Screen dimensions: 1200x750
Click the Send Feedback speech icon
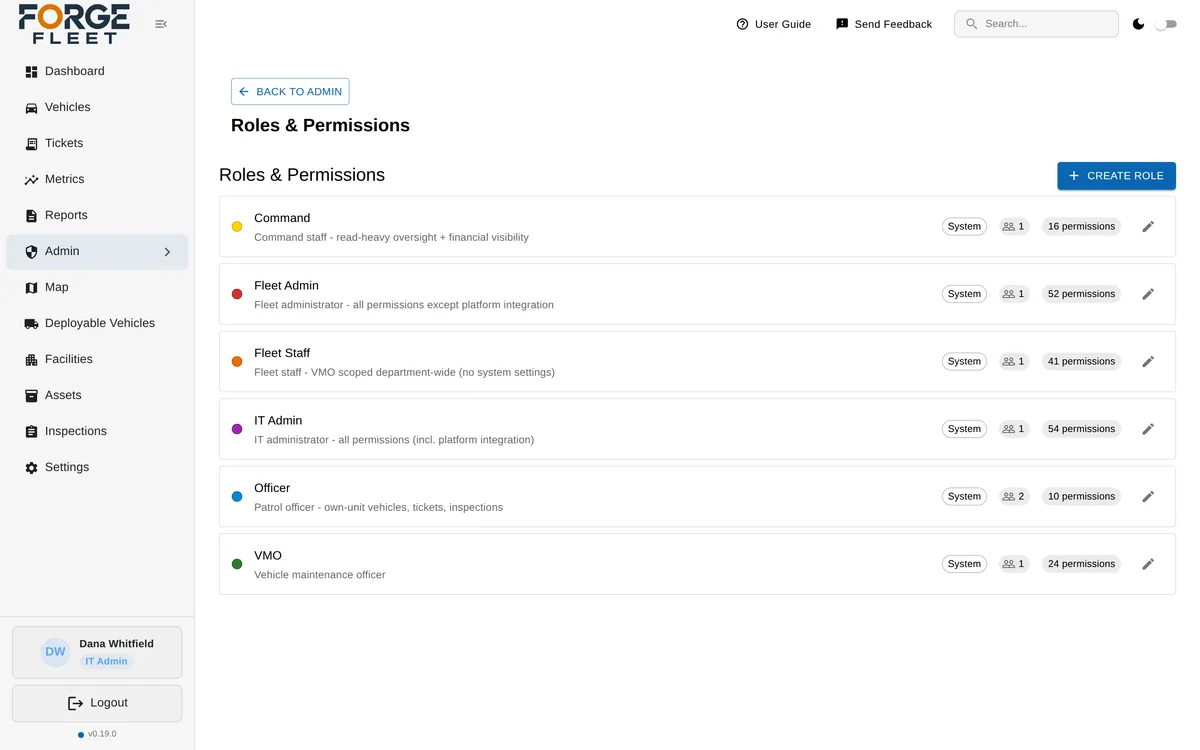coord(842,24)
